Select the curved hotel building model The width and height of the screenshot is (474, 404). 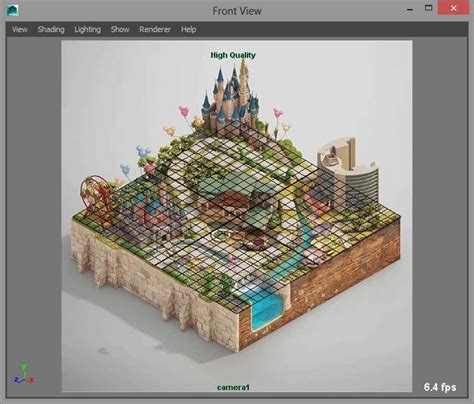coord(348,172)
